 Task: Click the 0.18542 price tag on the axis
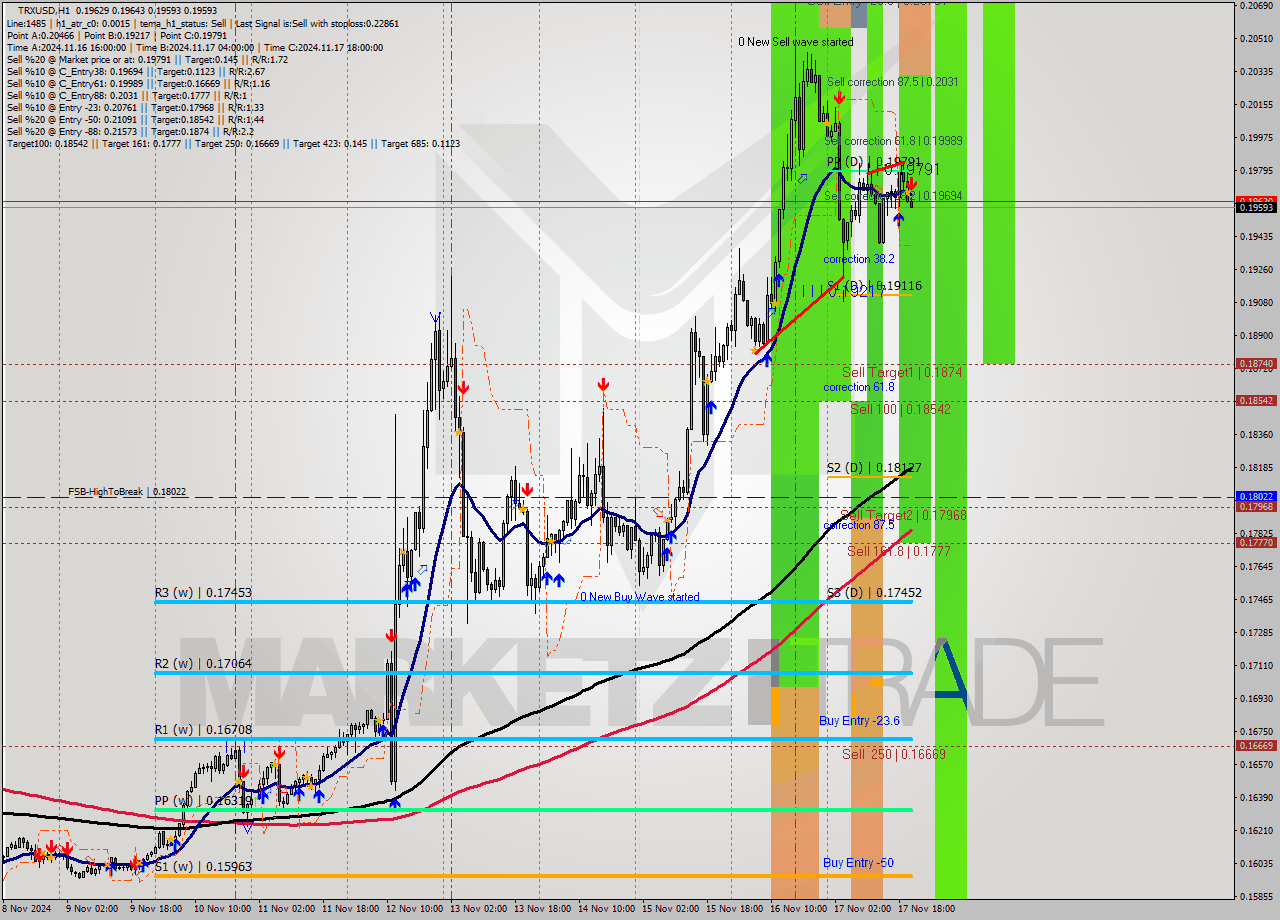coord(1256,400)
